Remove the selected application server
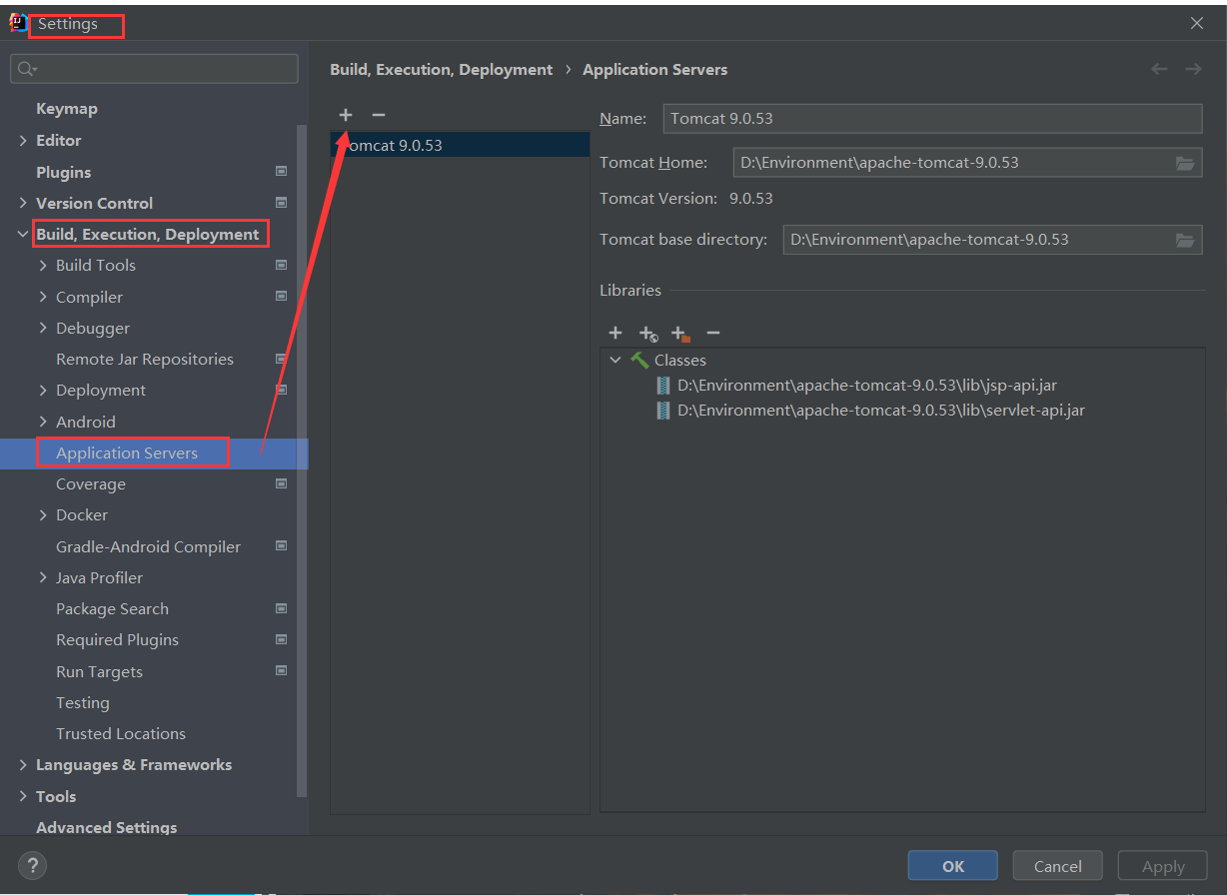Screen dimensions: 1227x895 coord(378,115)
